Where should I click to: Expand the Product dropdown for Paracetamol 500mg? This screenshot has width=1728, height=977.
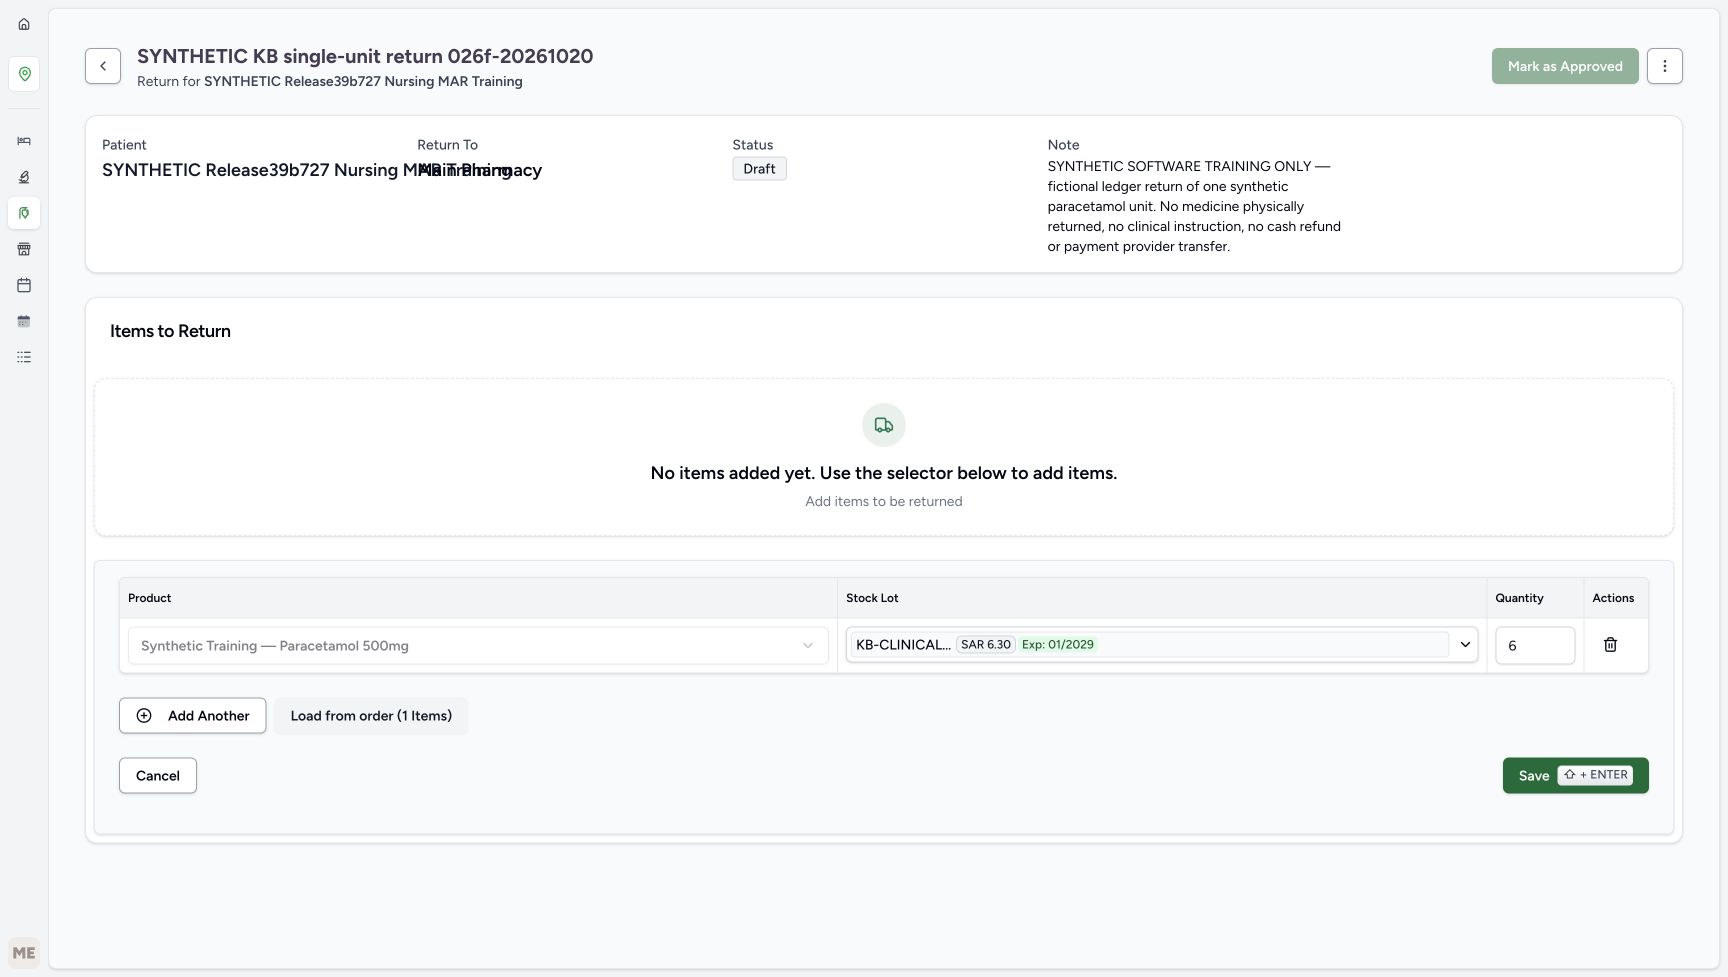tap(478, 646)
